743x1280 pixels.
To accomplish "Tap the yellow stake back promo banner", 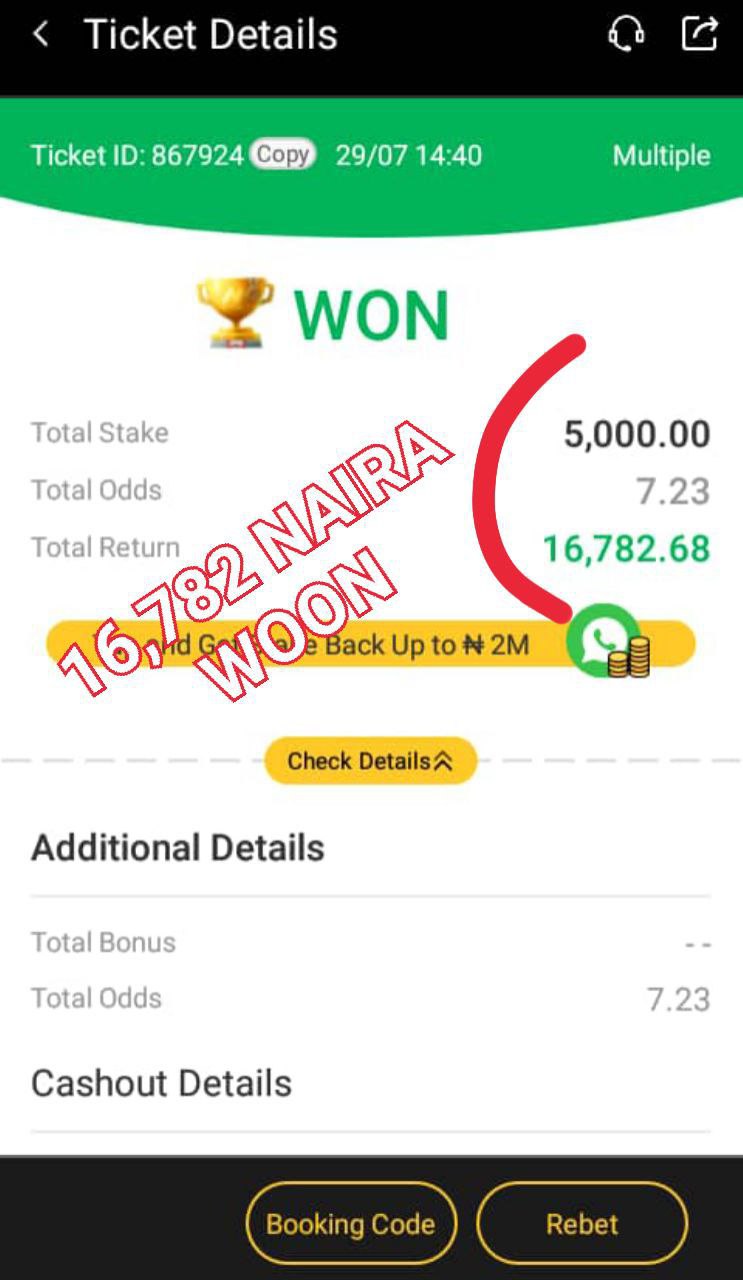I will click(370, 644).
